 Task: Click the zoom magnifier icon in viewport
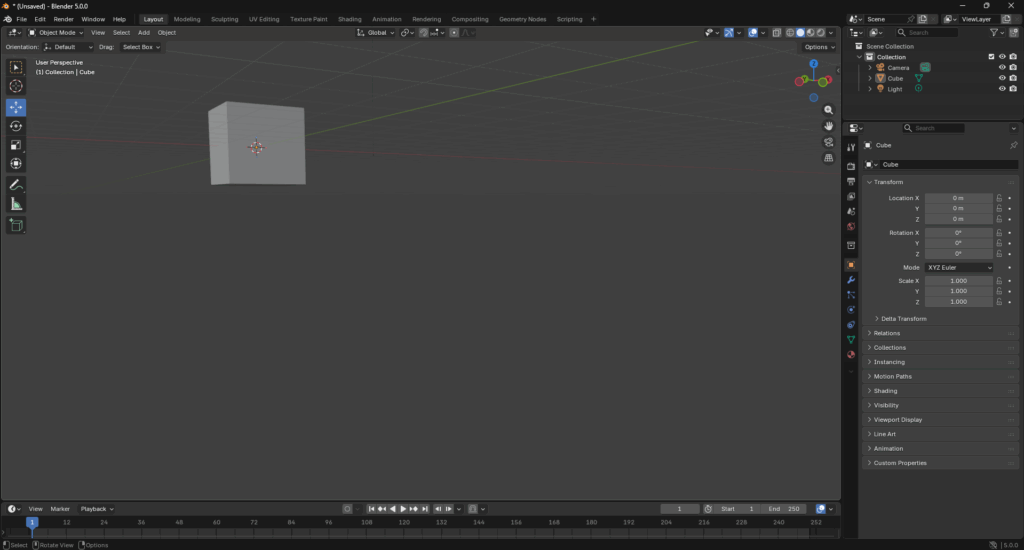click(829, 110)
